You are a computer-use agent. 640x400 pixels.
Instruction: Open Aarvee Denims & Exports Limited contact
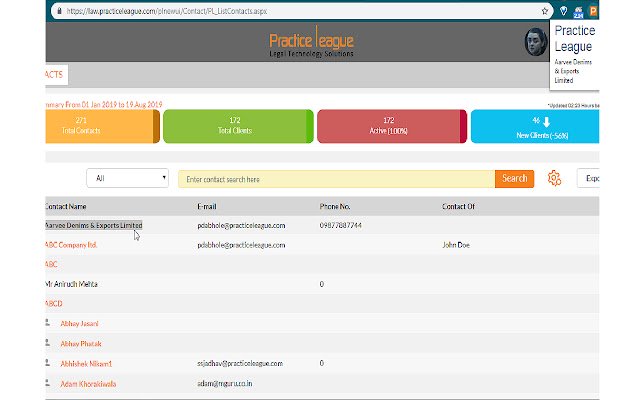94,225
